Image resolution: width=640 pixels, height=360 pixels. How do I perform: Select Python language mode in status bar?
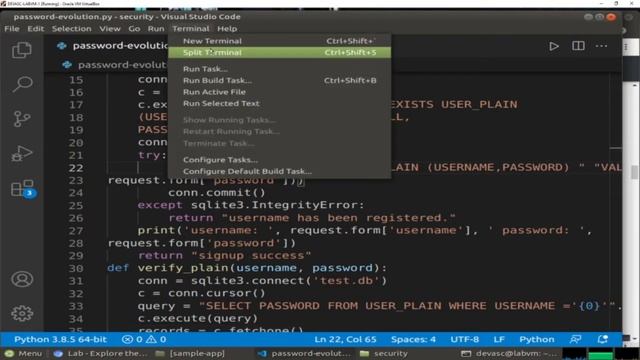click(x=537, y=339)
